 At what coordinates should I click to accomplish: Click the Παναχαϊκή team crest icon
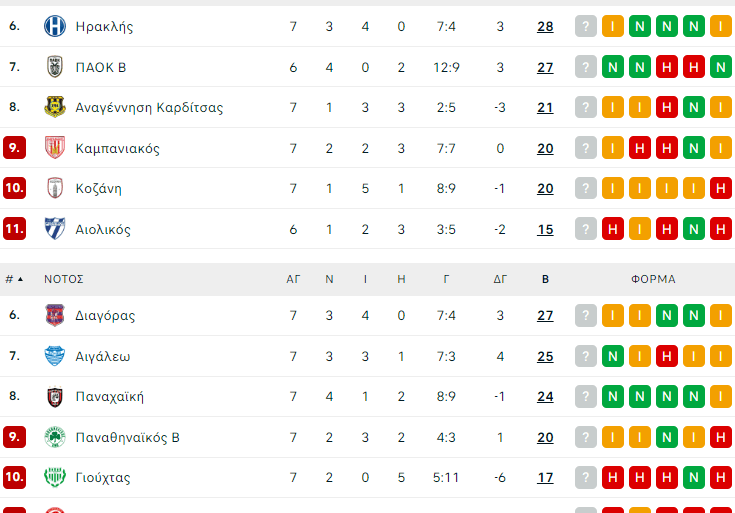54,397
